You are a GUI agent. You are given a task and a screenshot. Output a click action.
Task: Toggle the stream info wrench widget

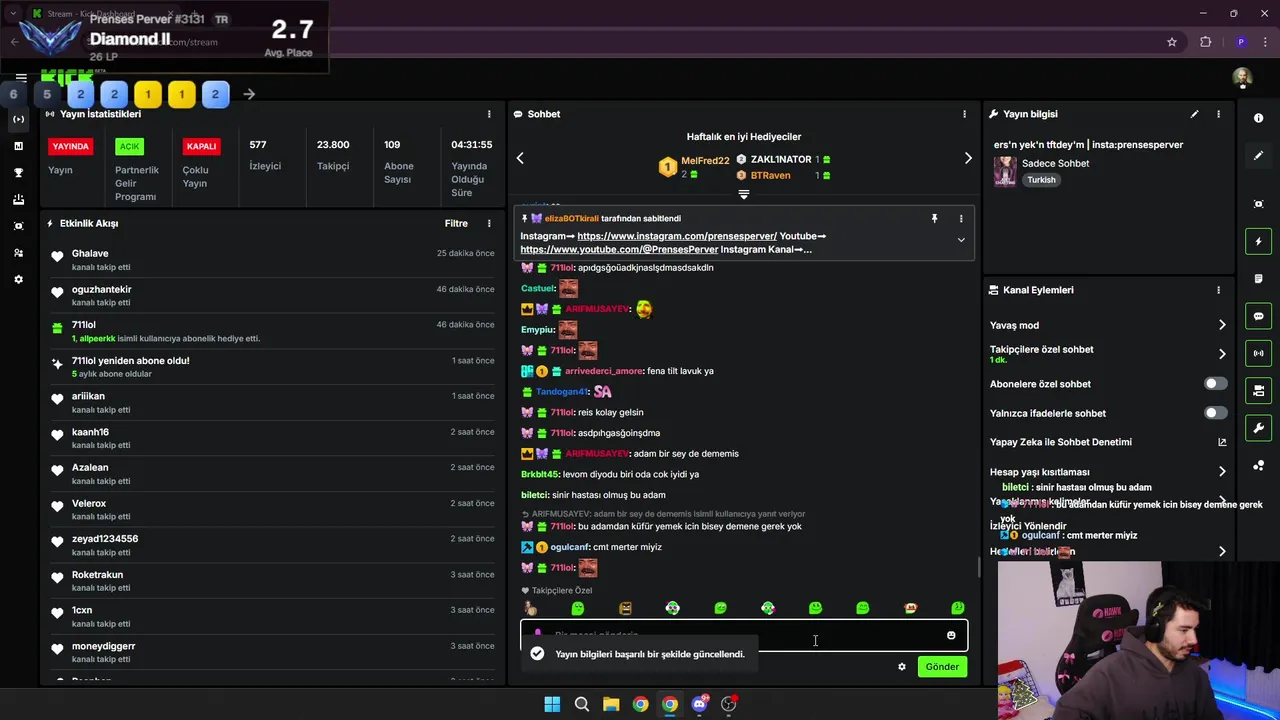tap(1258, 428)
